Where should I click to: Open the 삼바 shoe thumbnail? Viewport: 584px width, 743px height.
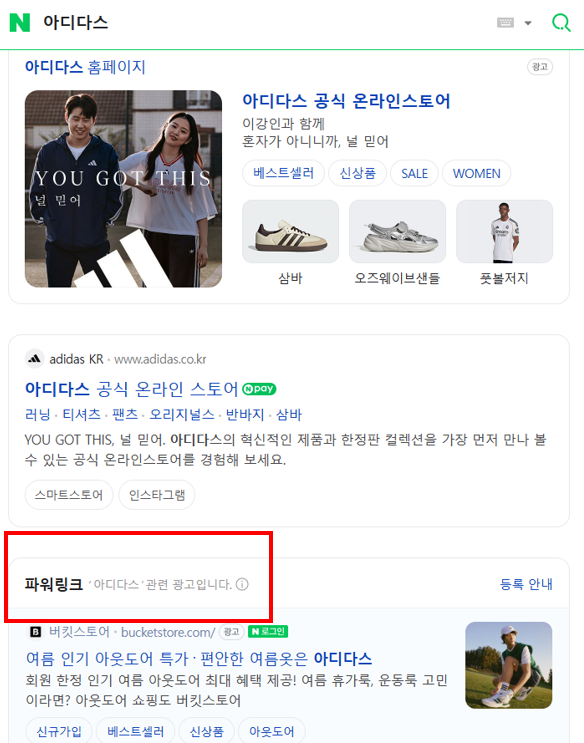coord(291,232)
